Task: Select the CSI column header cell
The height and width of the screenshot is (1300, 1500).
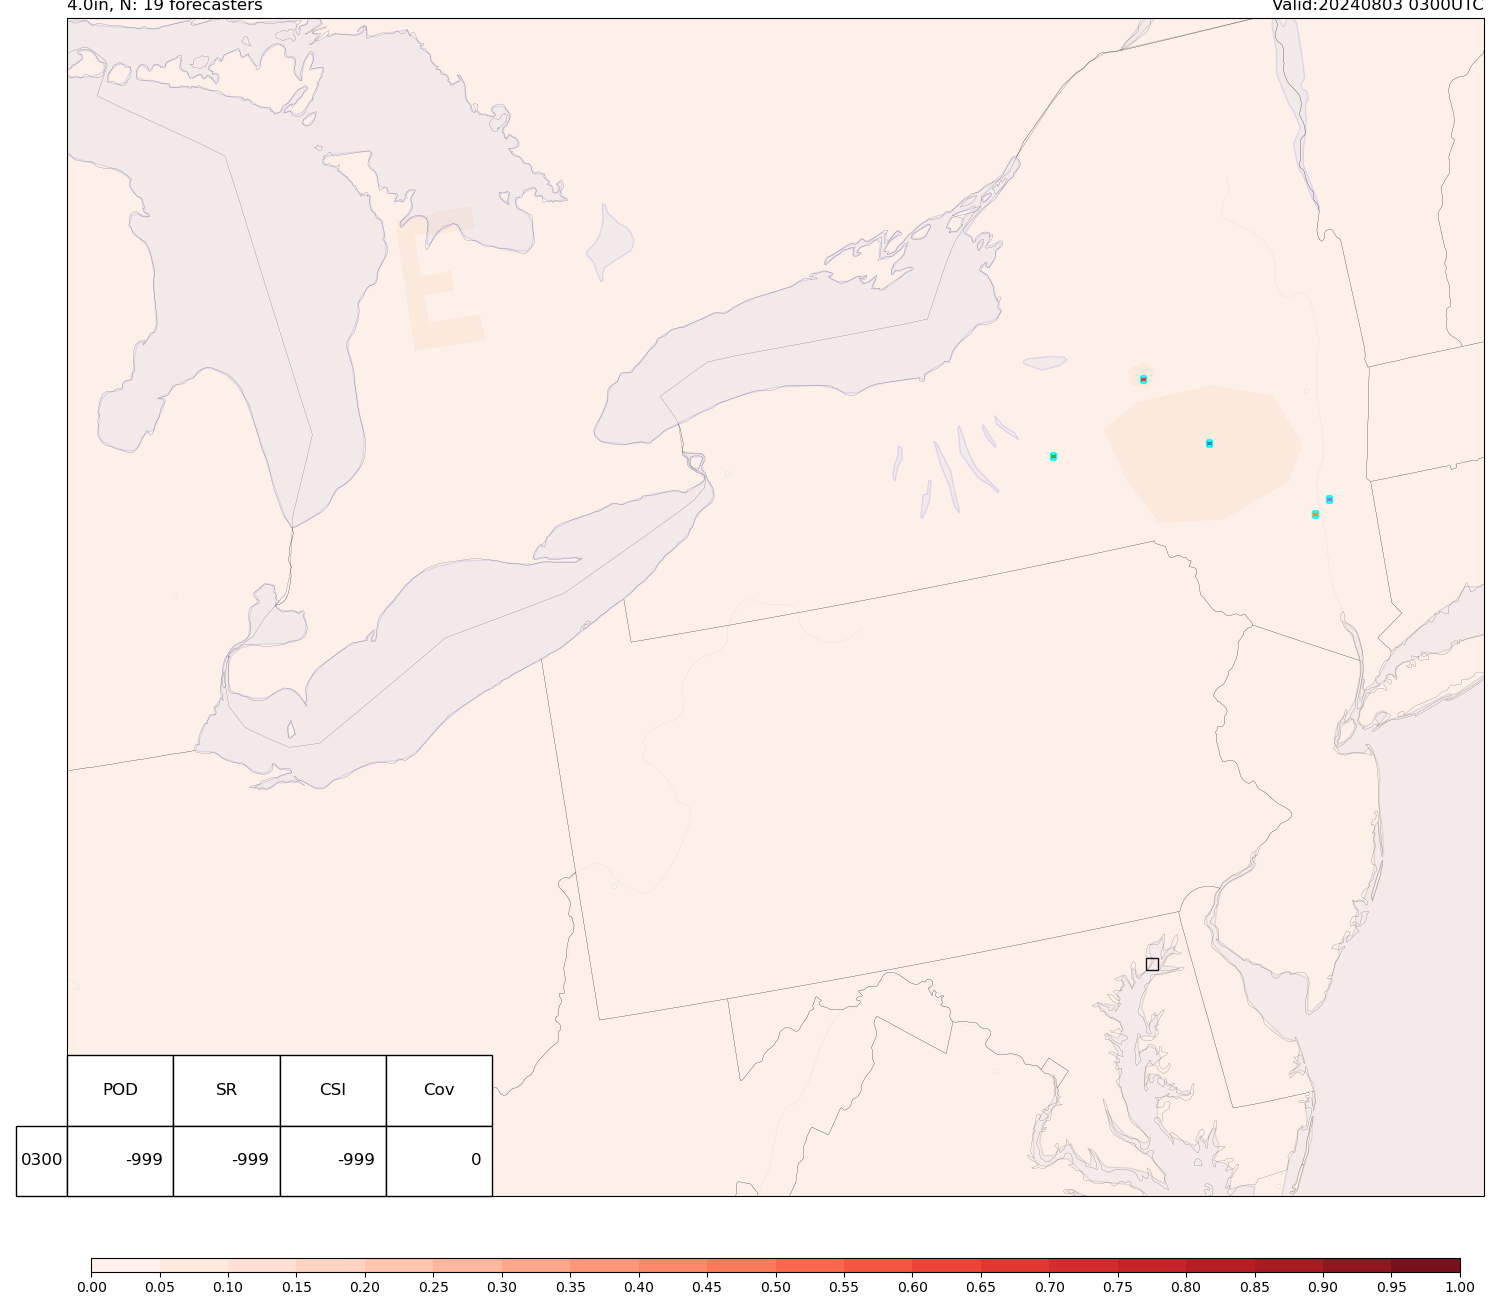Action: tap(333, 1090)
